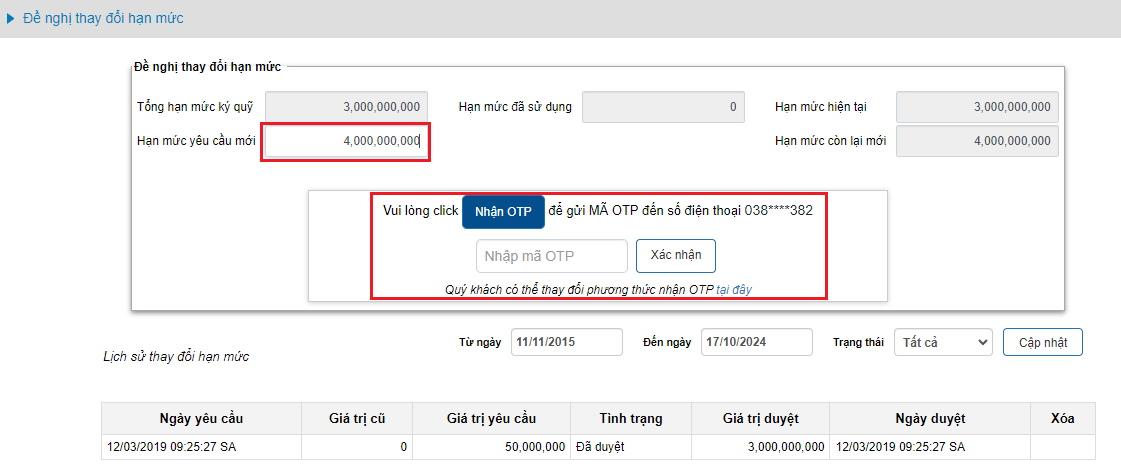1121x464 pixels.
Task: Click the Nhận OTP button
Action: tap(503, 212)
